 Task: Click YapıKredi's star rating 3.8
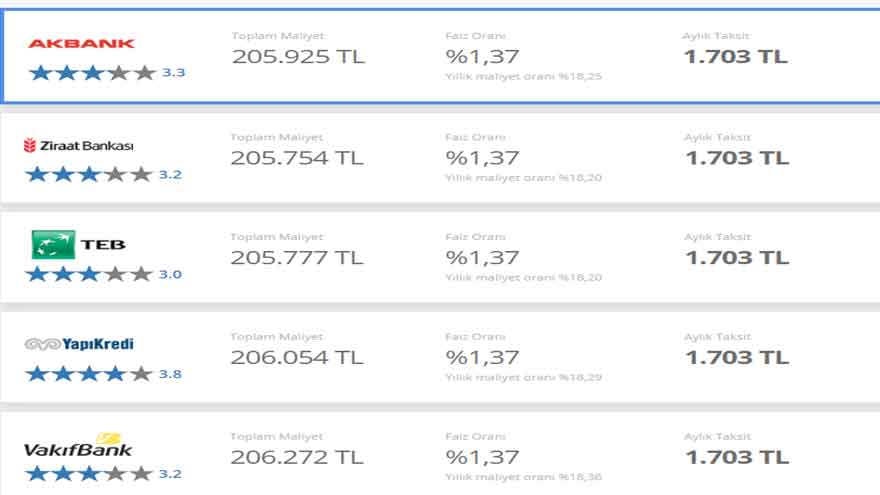point(103,374)
